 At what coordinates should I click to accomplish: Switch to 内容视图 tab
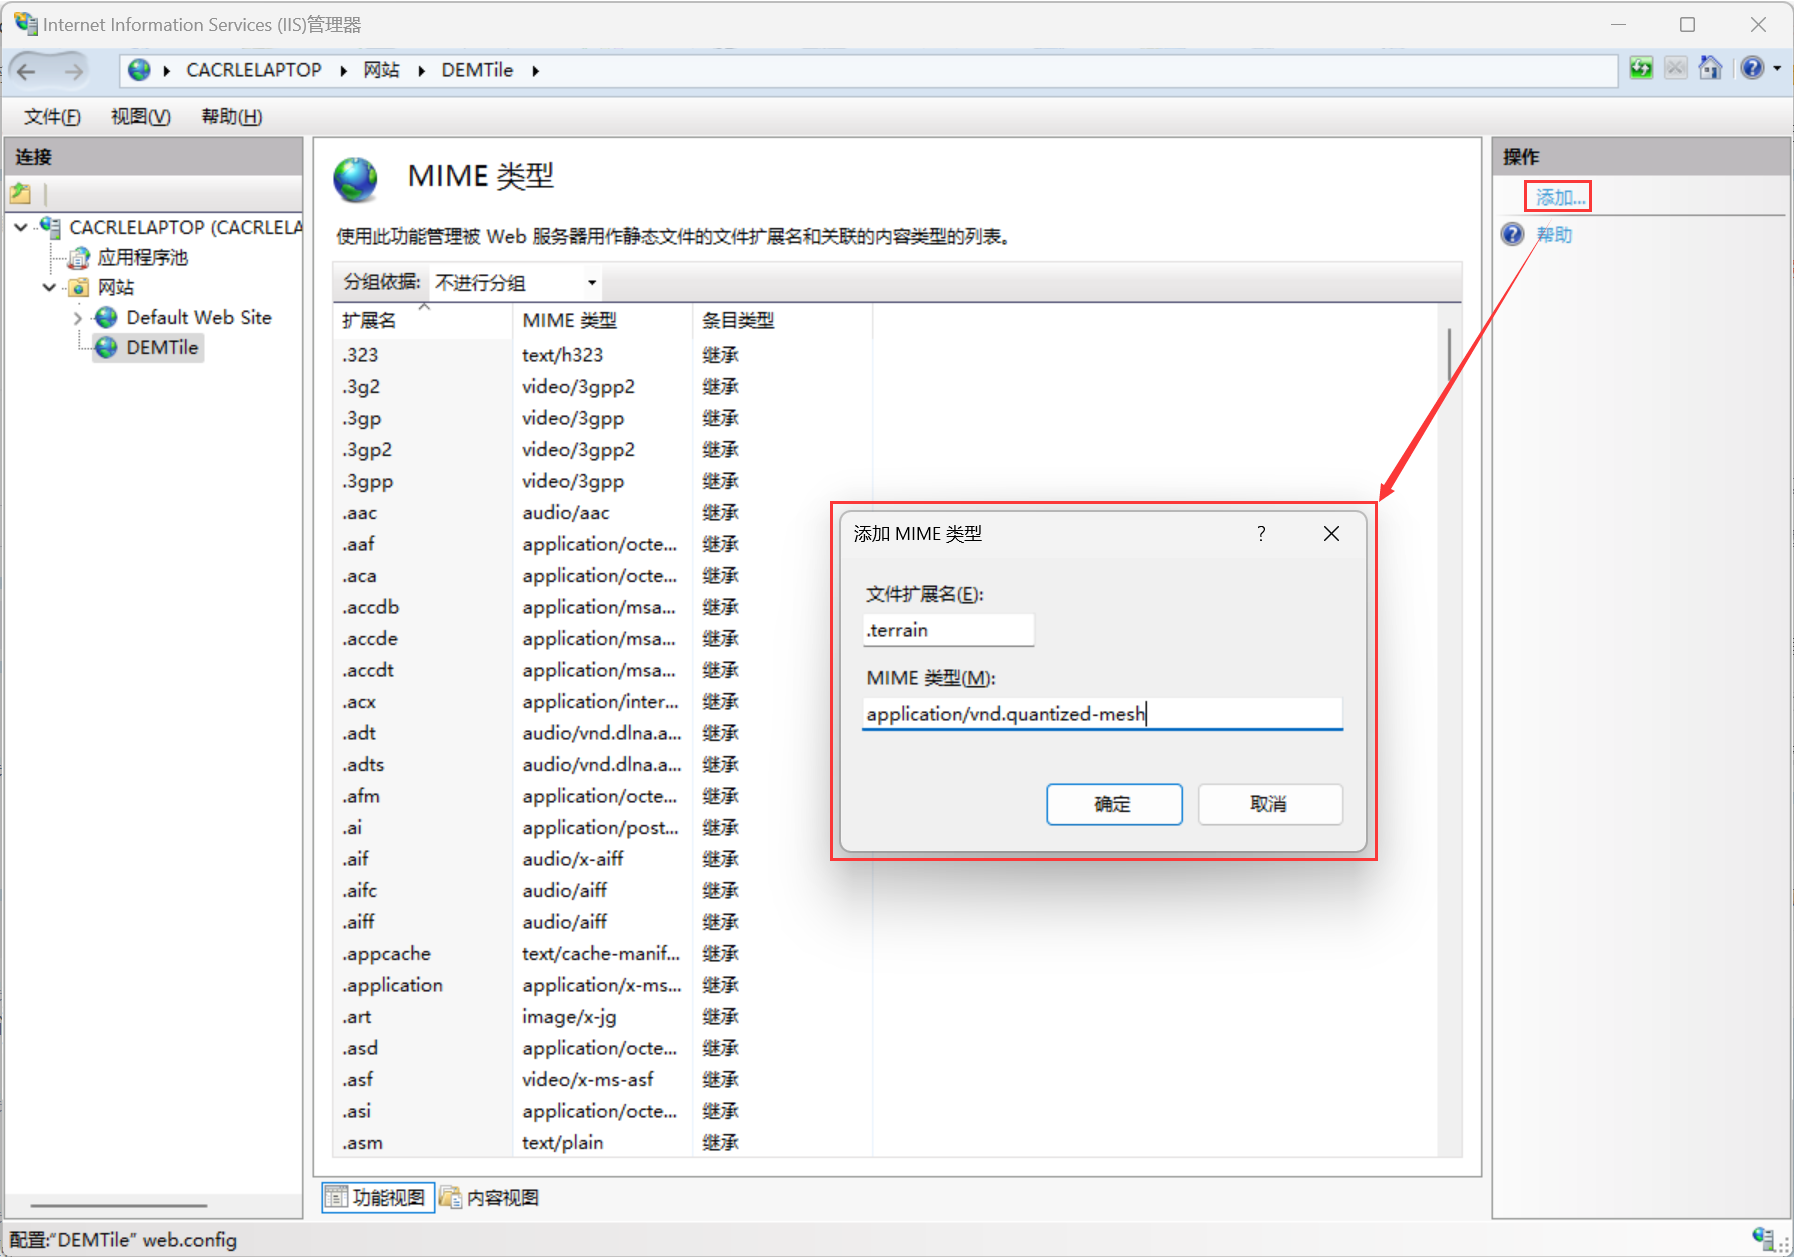click(x=490, y=1197)
